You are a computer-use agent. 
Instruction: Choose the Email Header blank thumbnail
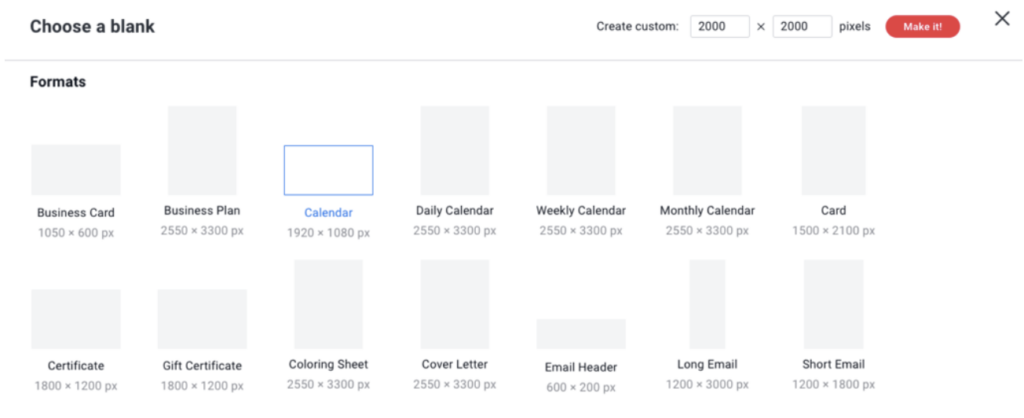[580, 334]
